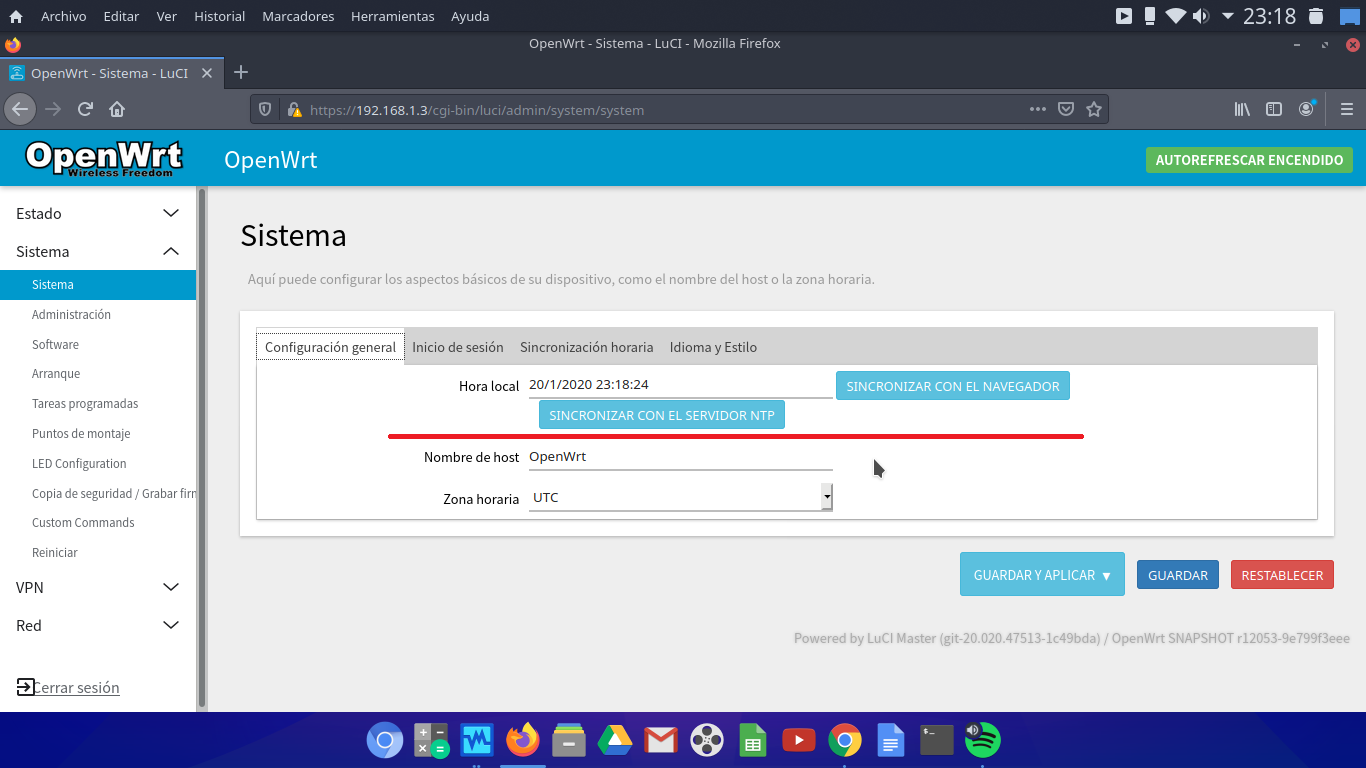Show site security padlock information
Viewport: 1366px width, 768px height.
pos(293,110)
